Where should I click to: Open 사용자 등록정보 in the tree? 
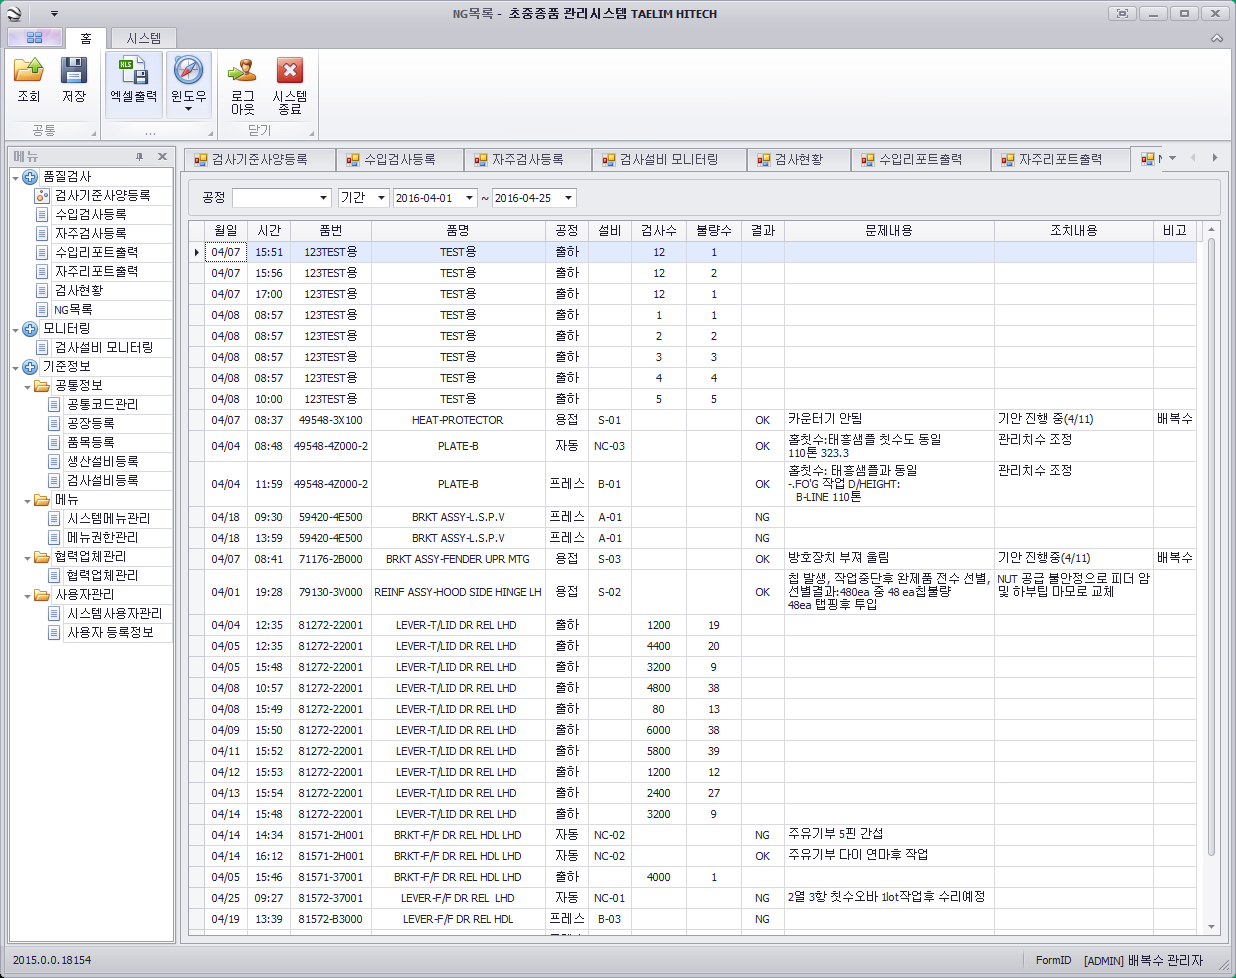[110, 633]
